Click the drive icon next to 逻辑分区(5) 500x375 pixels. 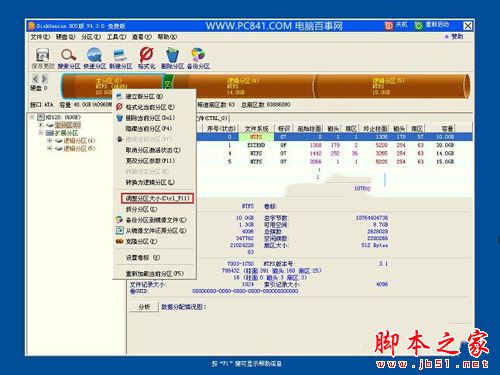click(59, 149)
